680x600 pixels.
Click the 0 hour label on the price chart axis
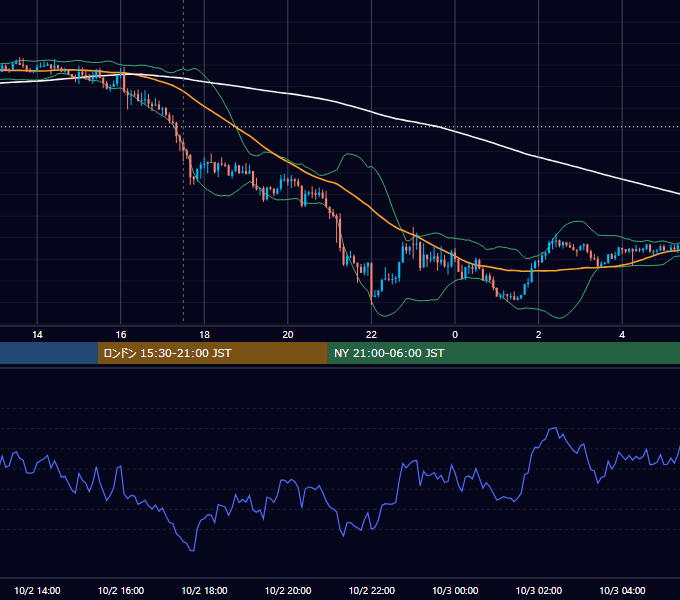pos(455,335)
